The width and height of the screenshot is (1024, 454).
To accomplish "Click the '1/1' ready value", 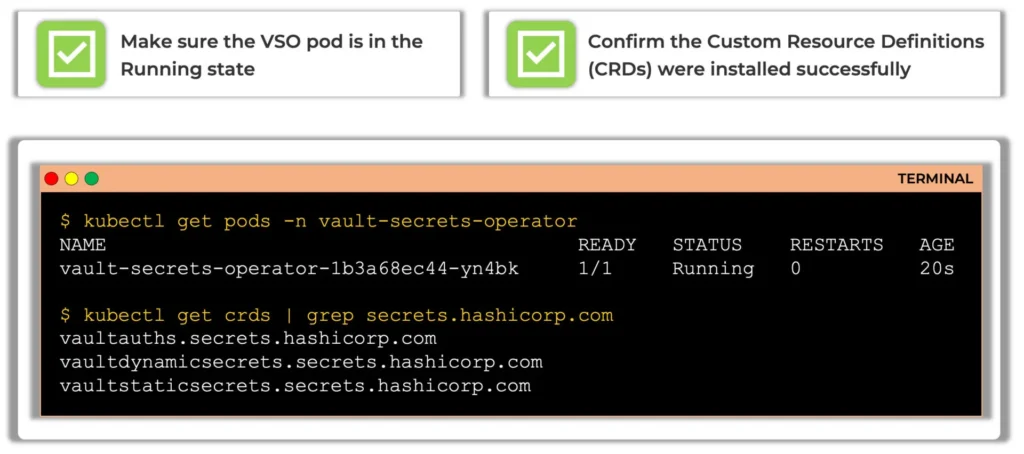I will click(x=595, y=268).
